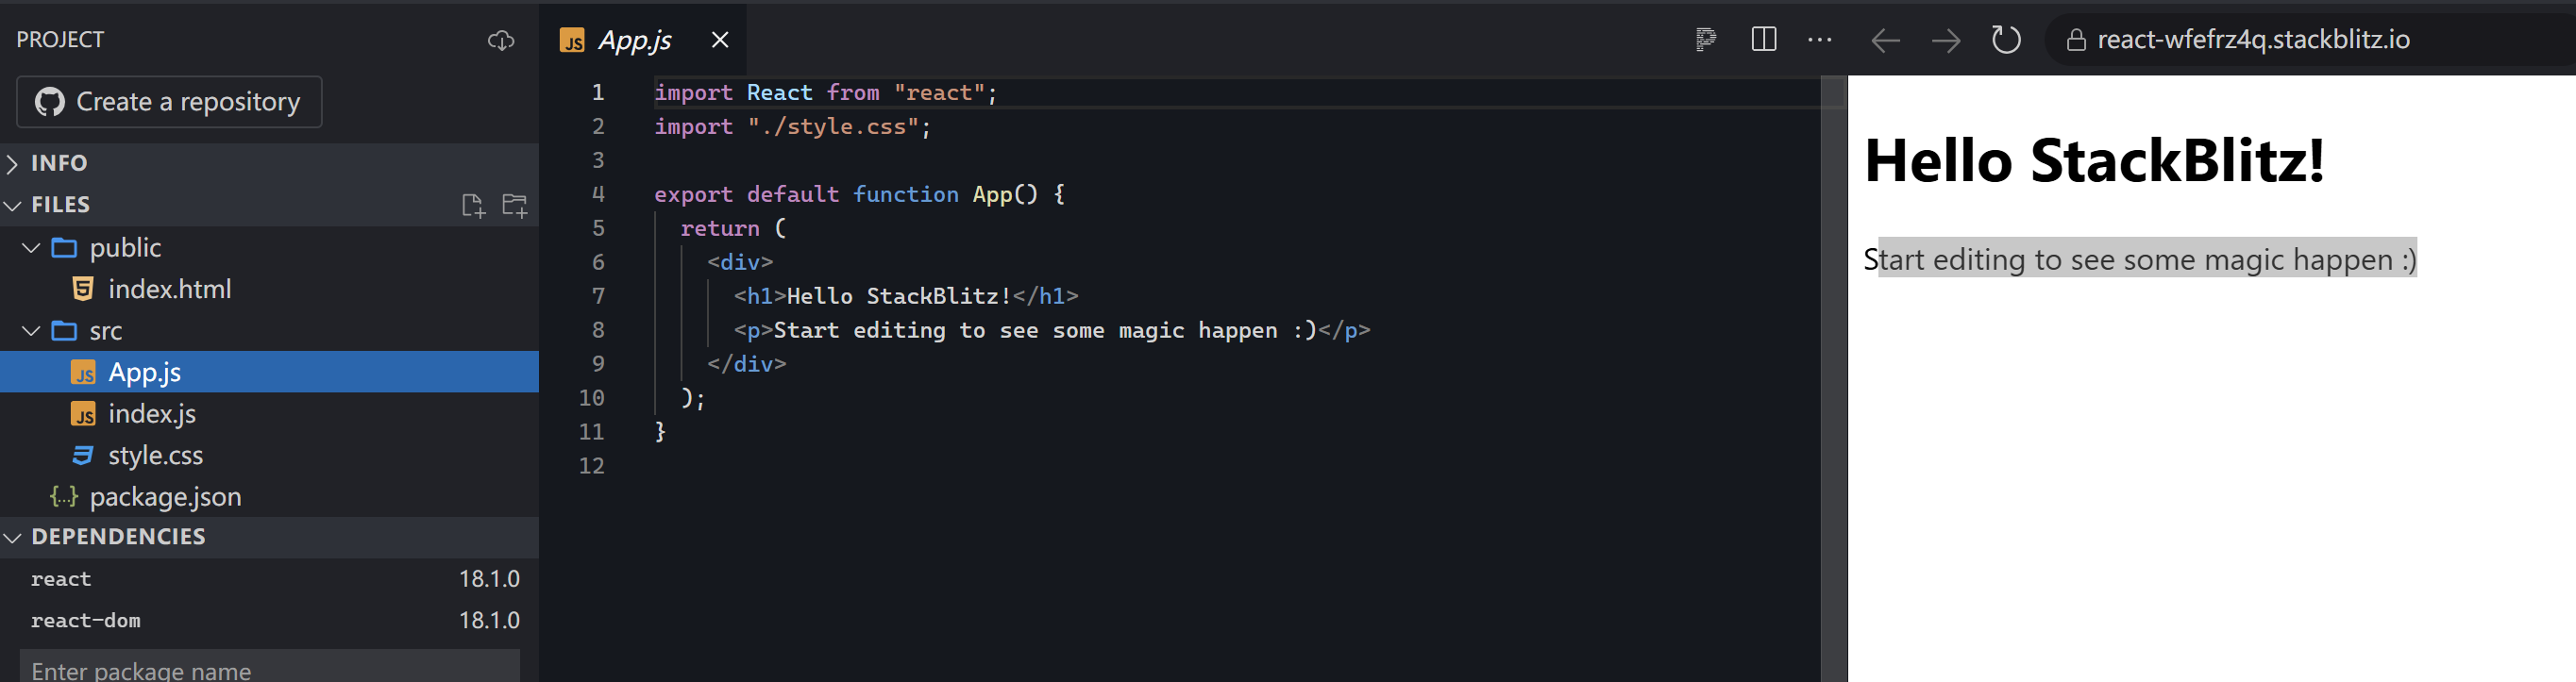Collapse the DEPENDENCIES section
The image size is (2576, 682).
[118, 537]
